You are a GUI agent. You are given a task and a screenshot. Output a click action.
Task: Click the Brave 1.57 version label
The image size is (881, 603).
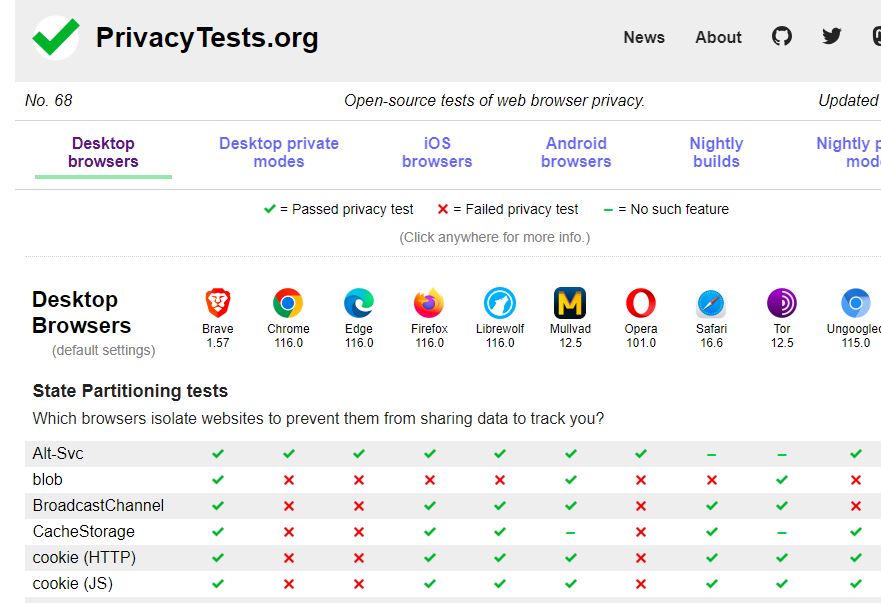218,343
